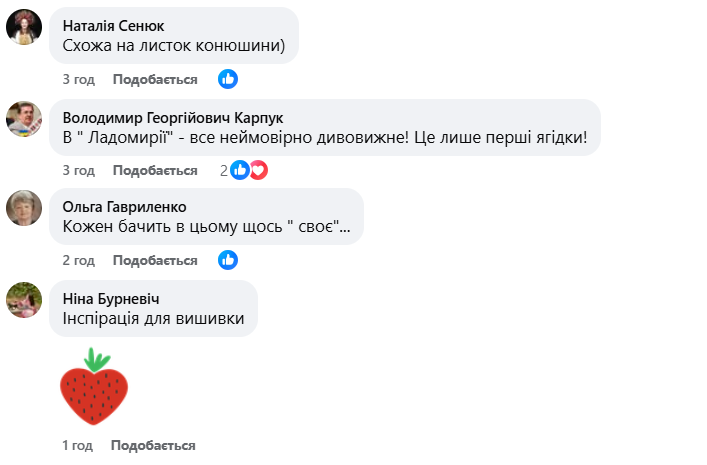The height and width of the screenshot is (465, 707).
Task: Click the "2 год" comment timestamp
Action: coord(78,260)
